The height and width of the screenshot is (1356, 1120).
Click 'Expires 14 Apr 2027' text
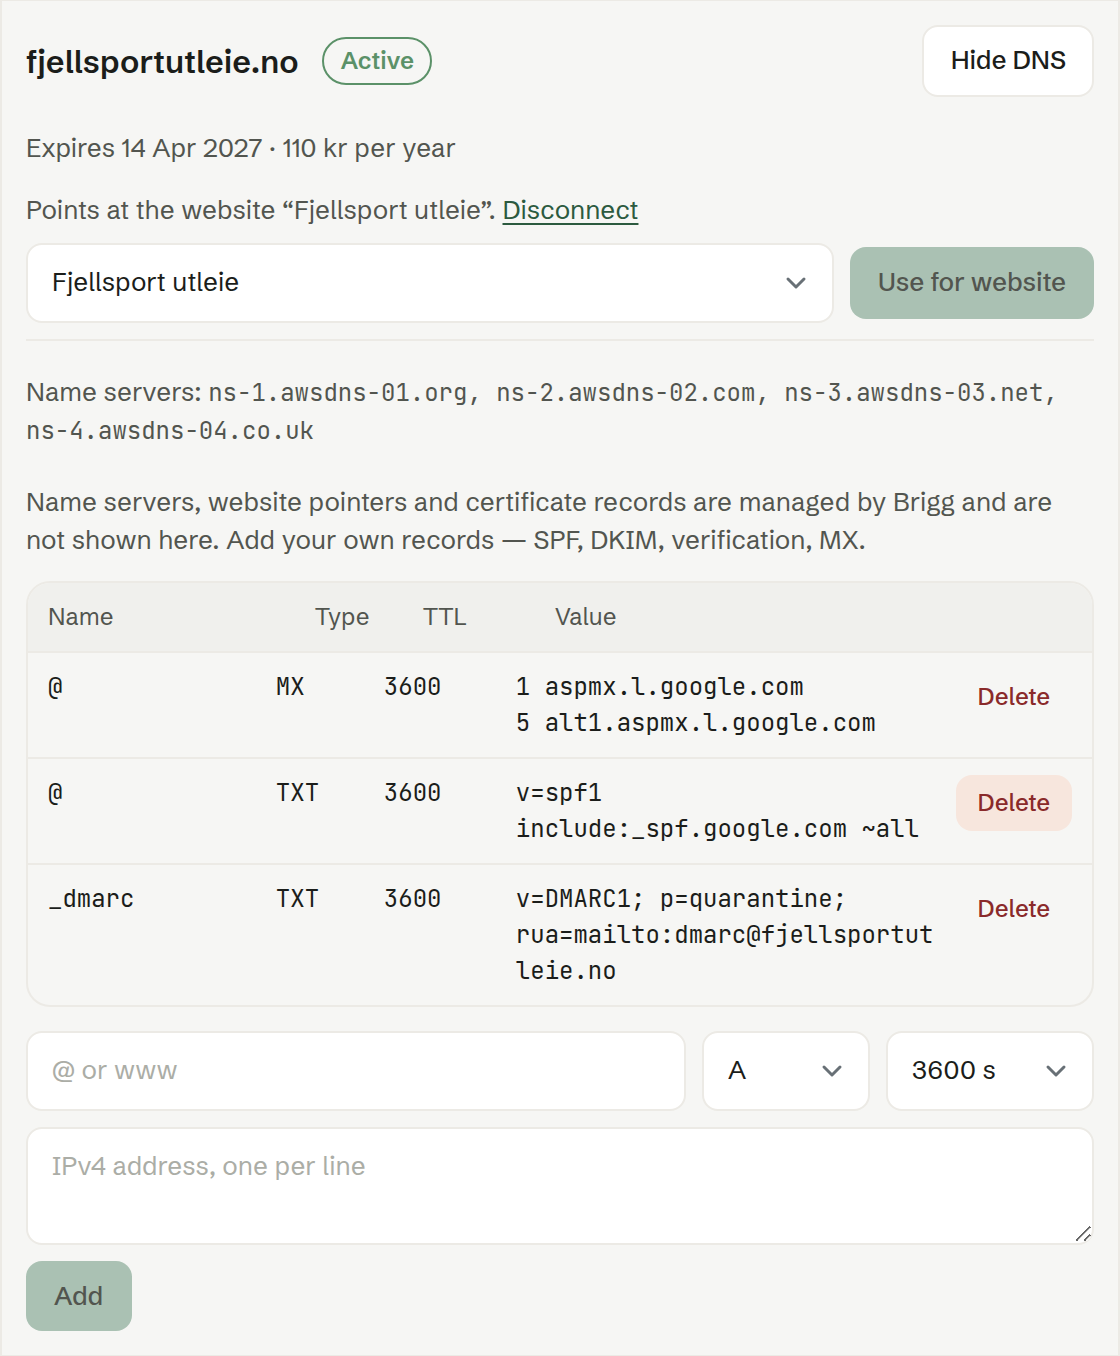tap(144, 148)
